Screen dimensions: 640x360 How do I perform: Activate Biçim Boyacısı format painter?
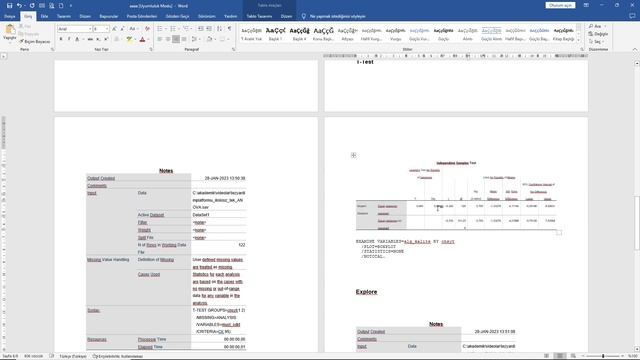coord(35,42)
